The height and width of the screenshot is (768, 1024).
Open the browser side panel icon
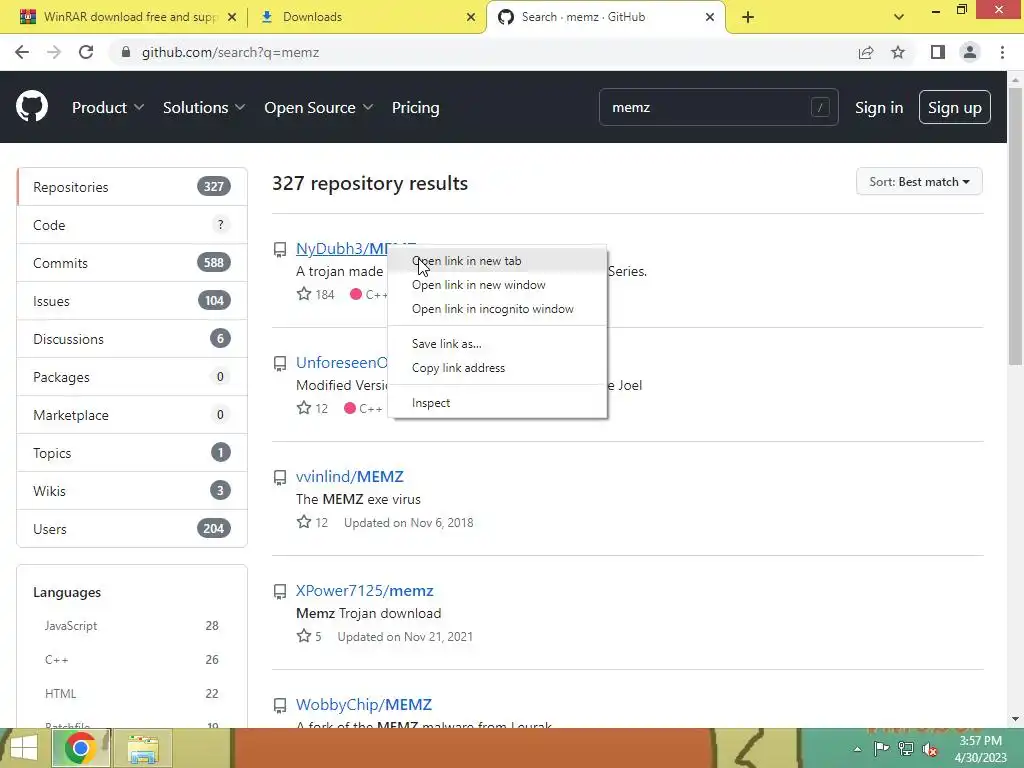click(x=938, y=52)
